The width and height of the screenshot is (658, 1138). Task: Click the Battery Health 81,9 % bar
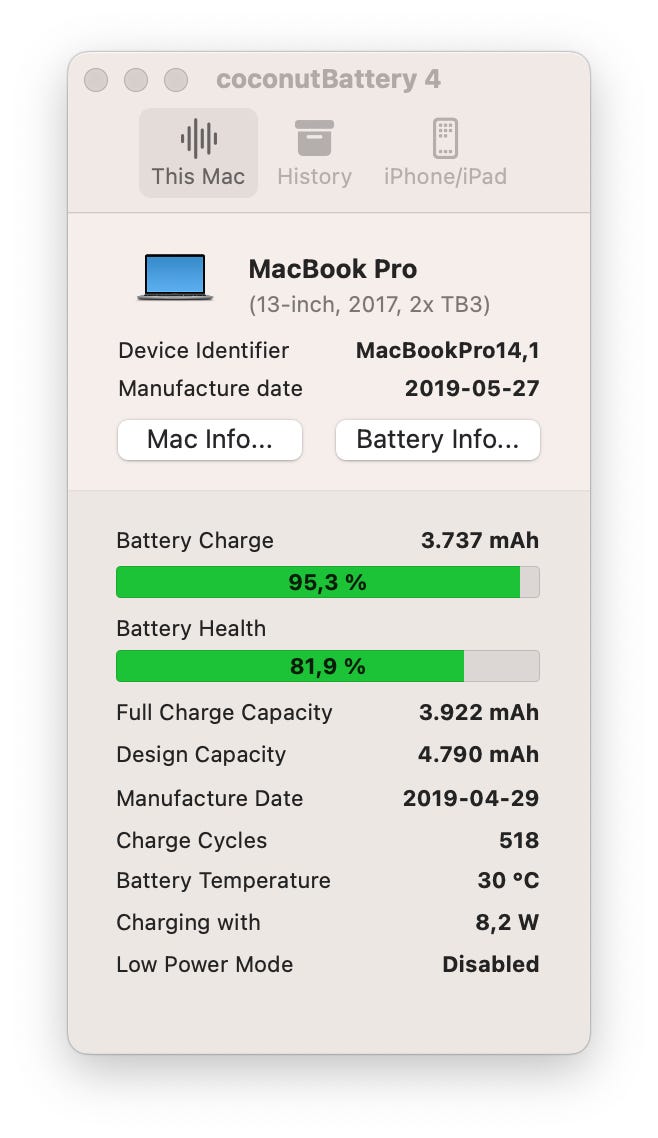[328, 666]
